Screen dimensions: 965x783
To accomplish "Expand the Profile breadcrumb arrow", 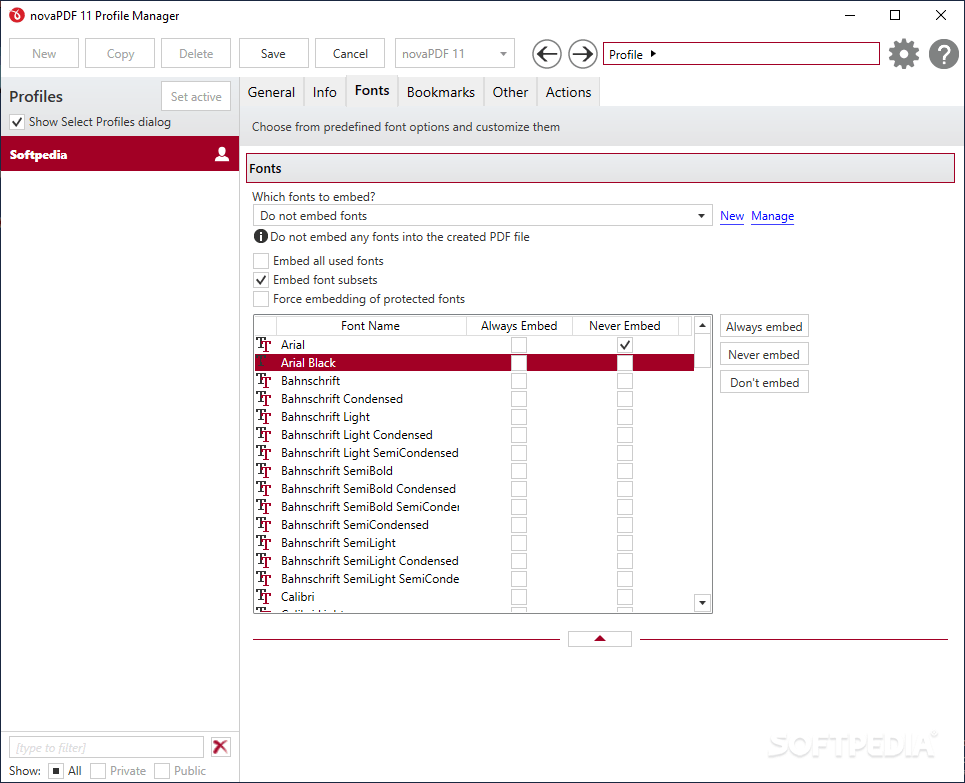I will click(654, 54).
